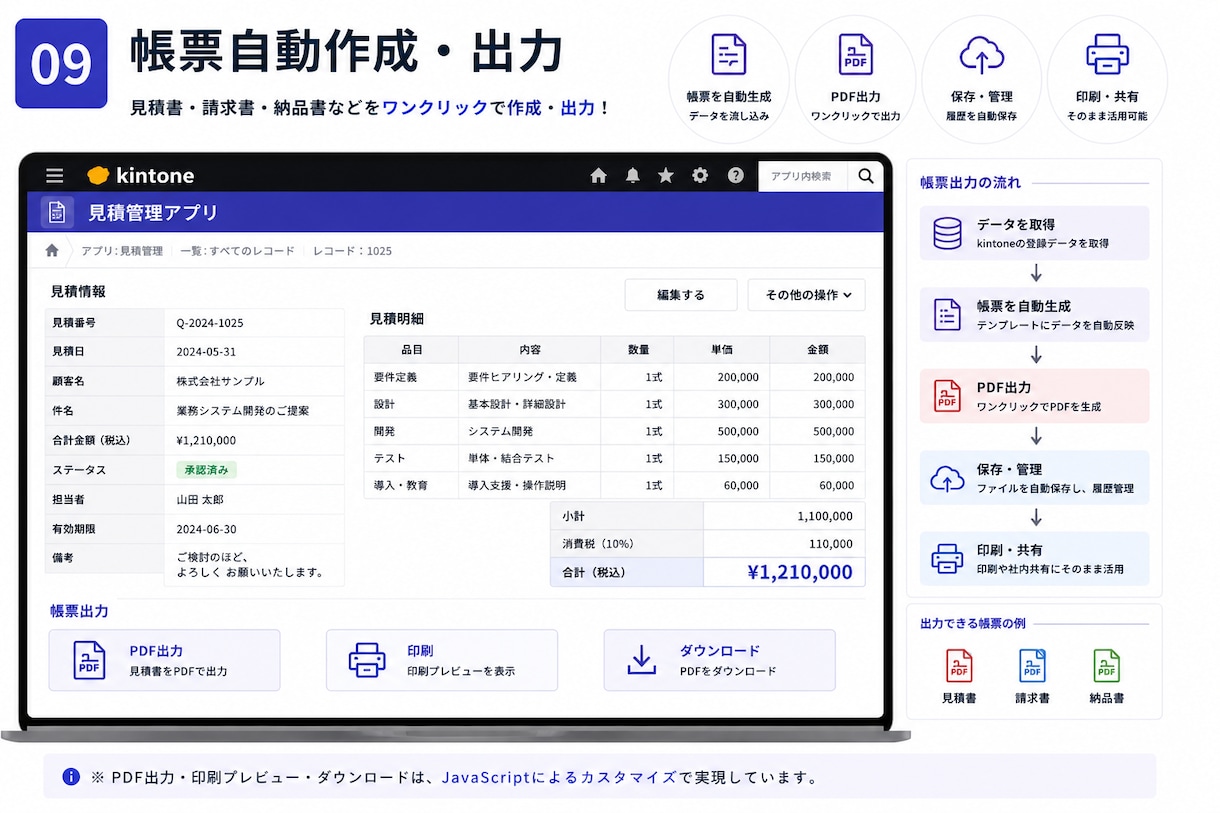Image resolution: width=1220 pixels, height=813 pixels.
Task: Click the red 見積書 PDF icon
Action: pos(959,666)
